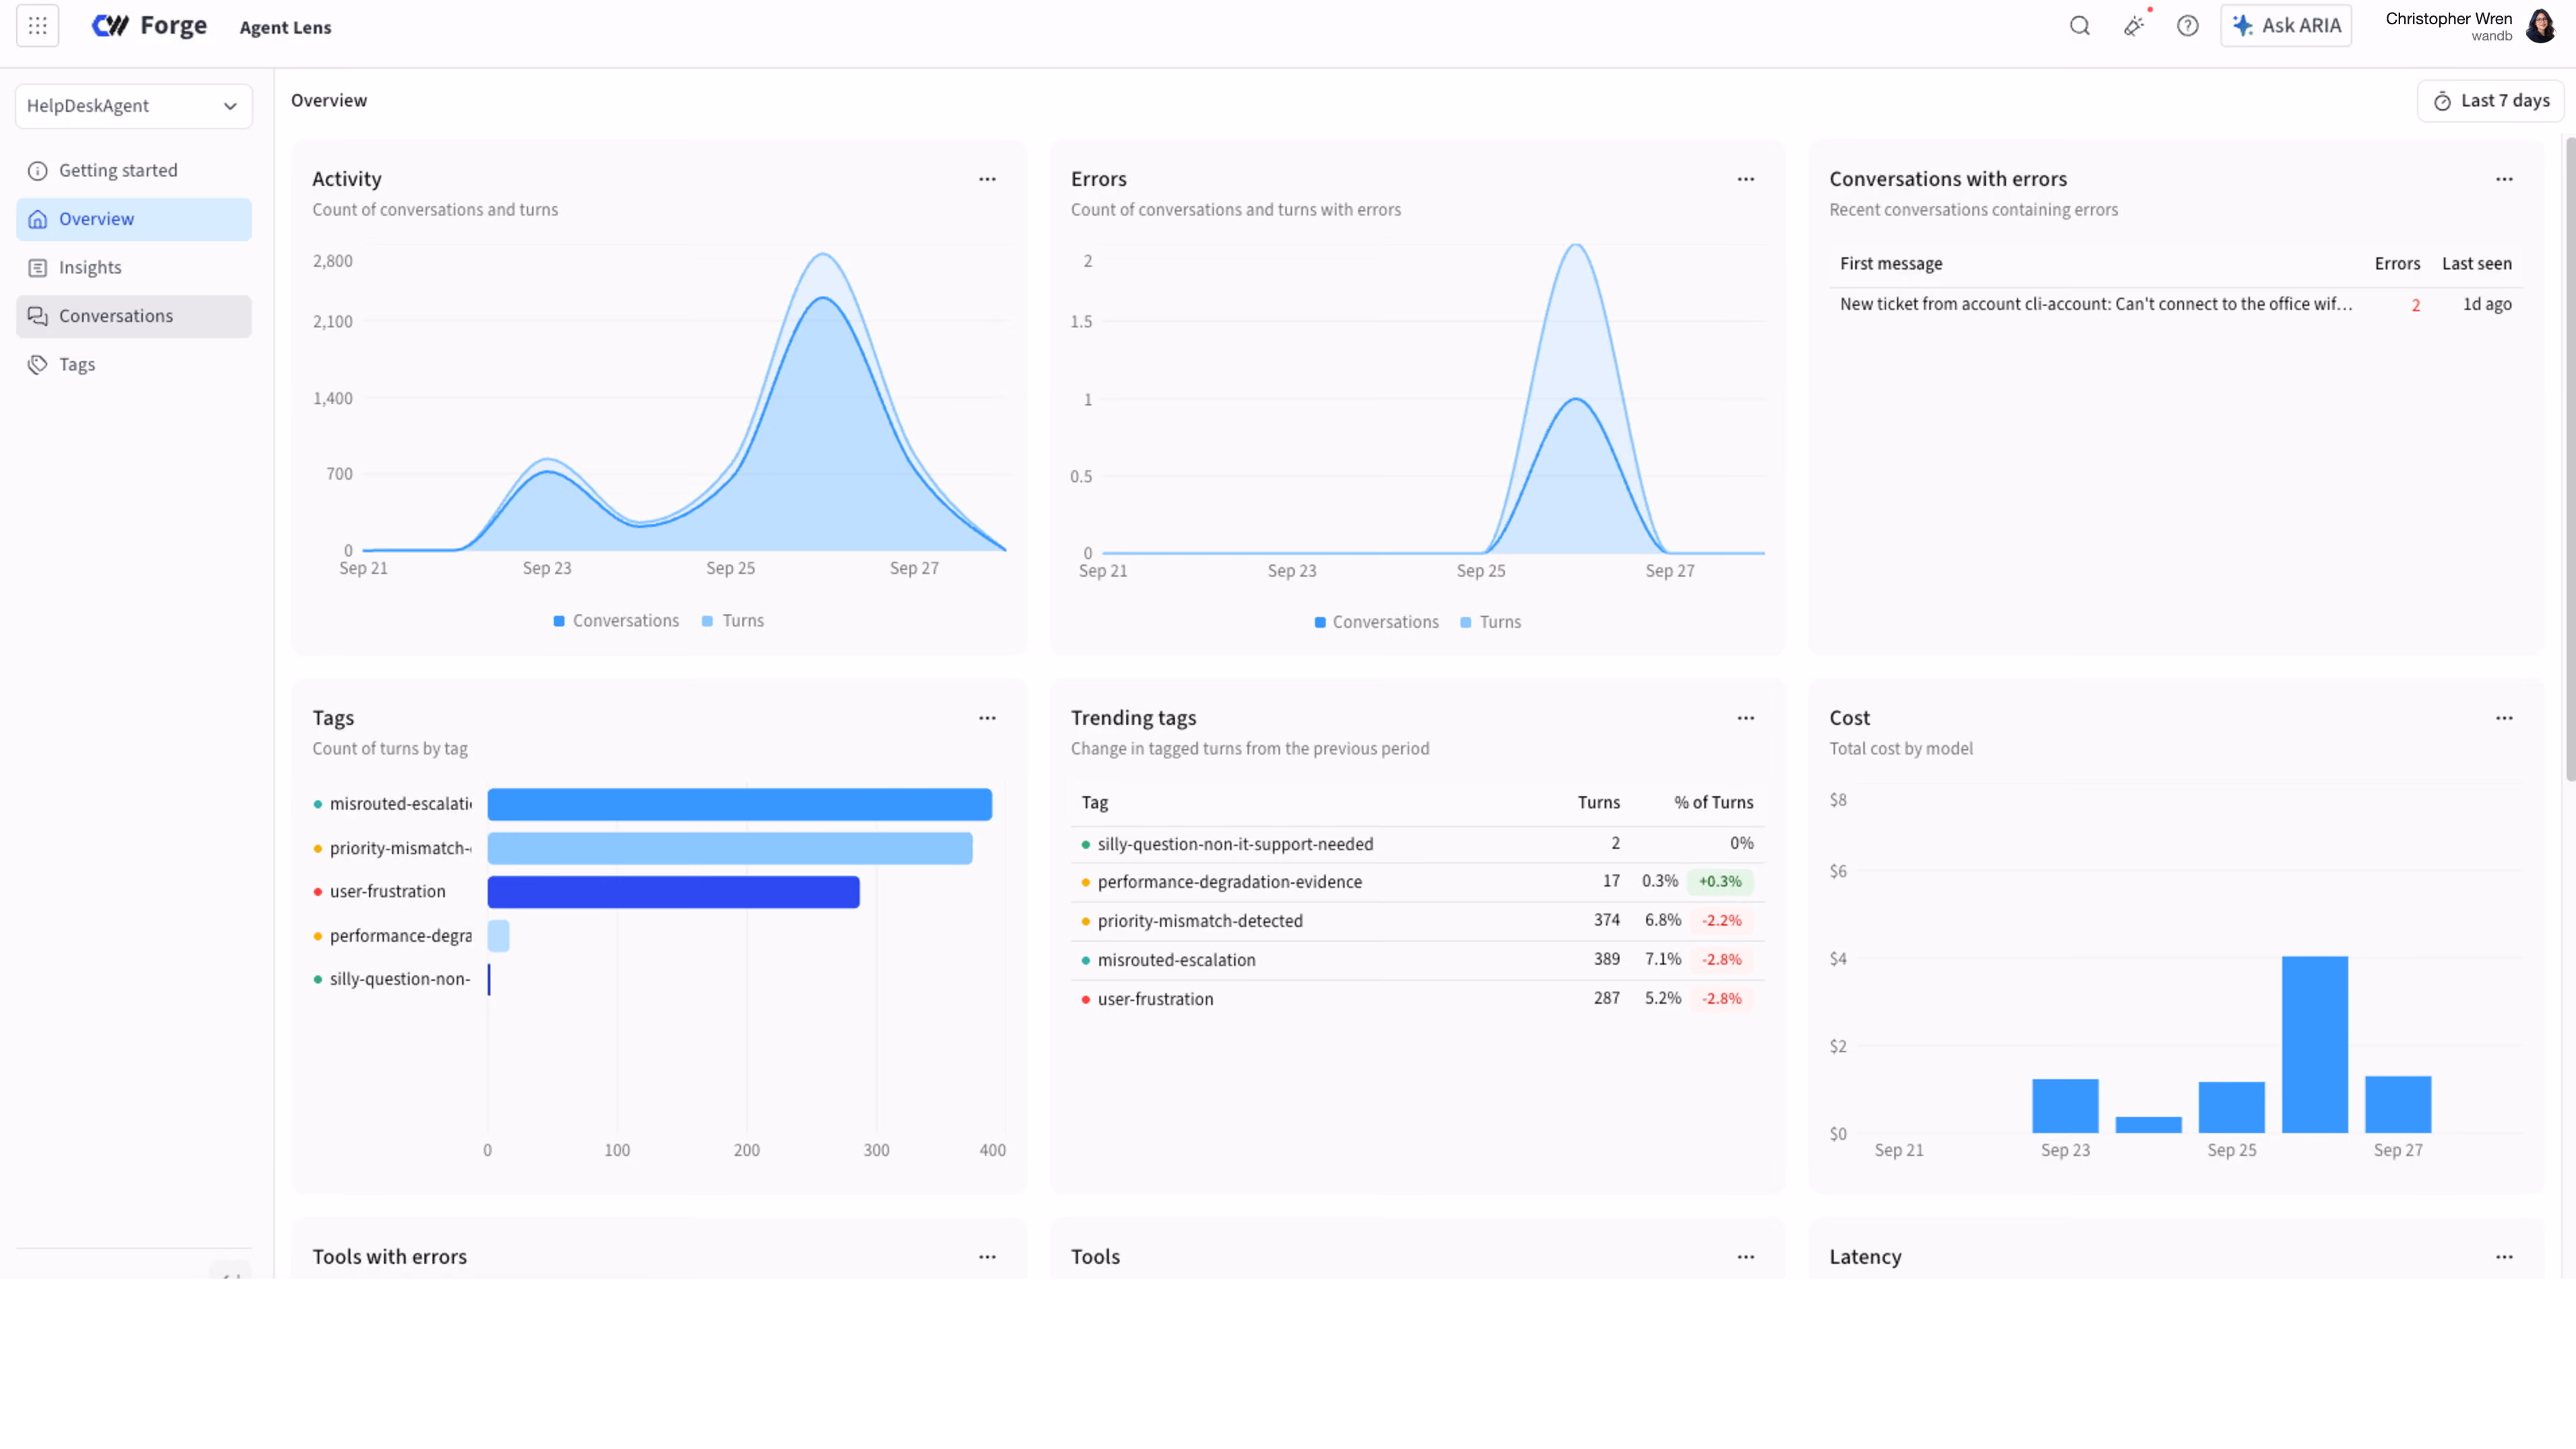
Task: Open Tags panel more options menu
Action: [x=987, y=718]
